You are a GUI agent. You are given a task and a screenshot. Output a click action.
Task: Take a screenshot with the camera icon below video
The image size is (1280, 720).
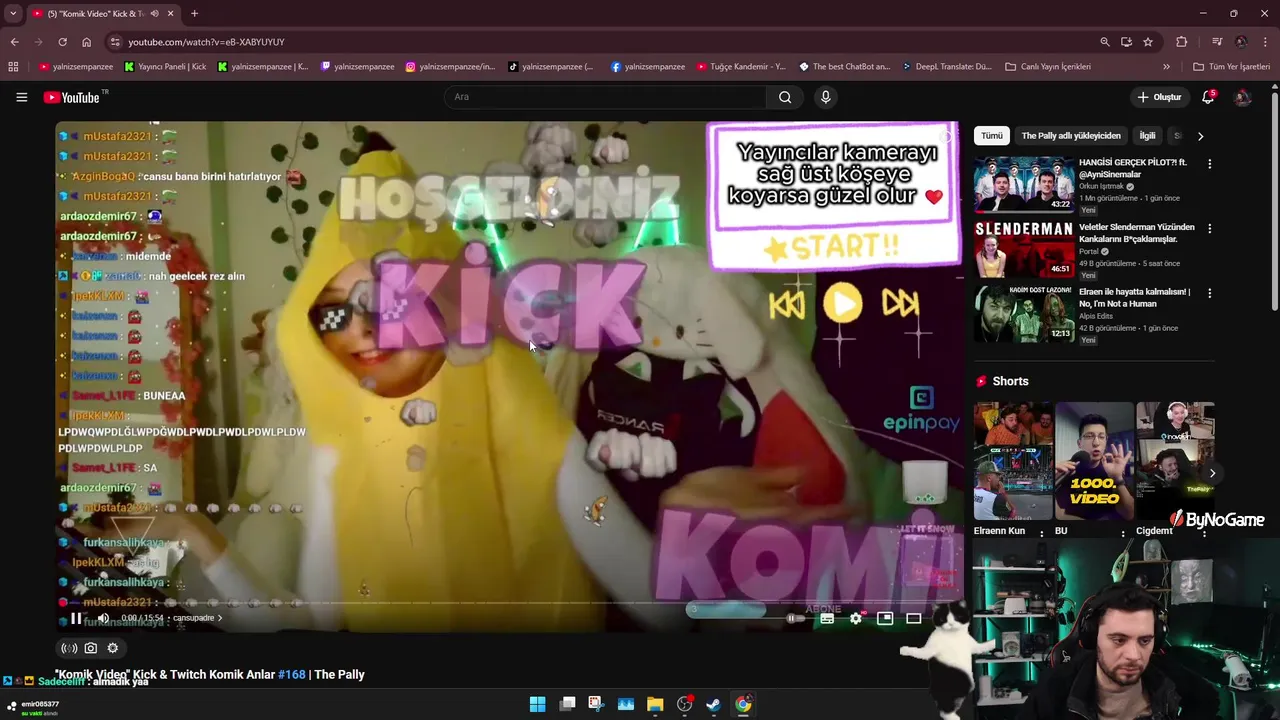pyautogui.click(x=91, y=648)
